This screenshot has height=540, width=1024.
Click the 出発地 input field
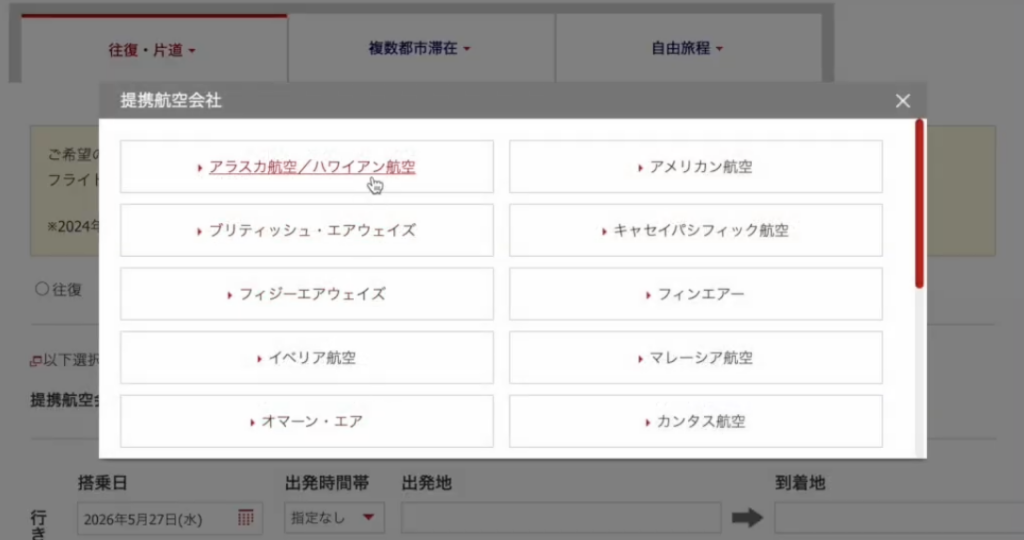point(561,518)
